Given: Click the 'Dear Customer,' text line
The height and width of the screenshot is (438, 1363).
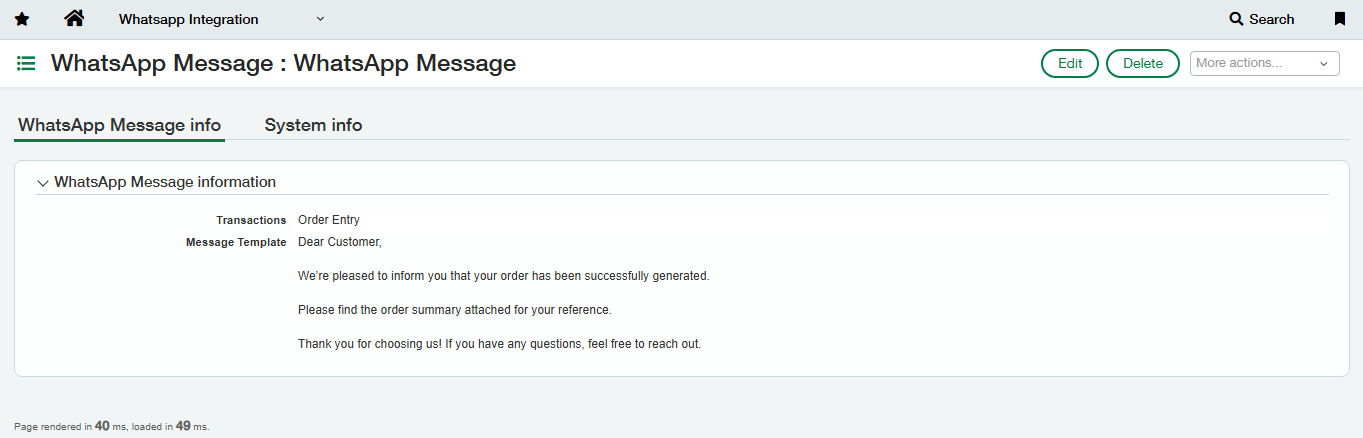Looking at the screenshot, I should click(x=340, y=242).
